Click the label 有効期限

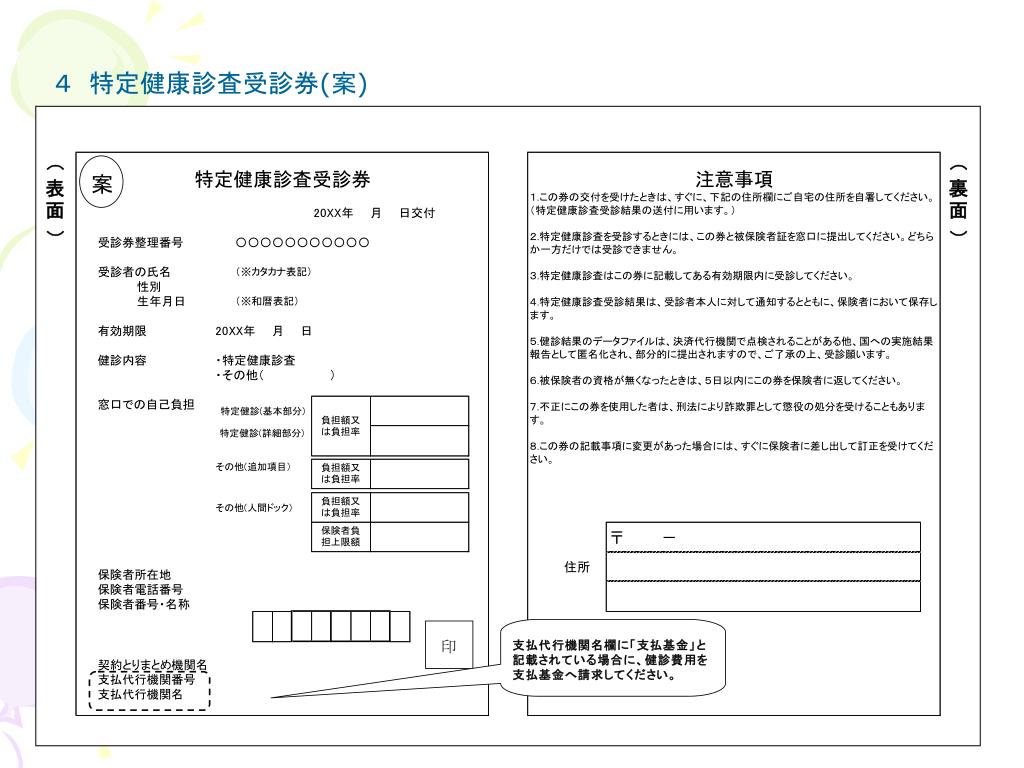tap(122, 331)
